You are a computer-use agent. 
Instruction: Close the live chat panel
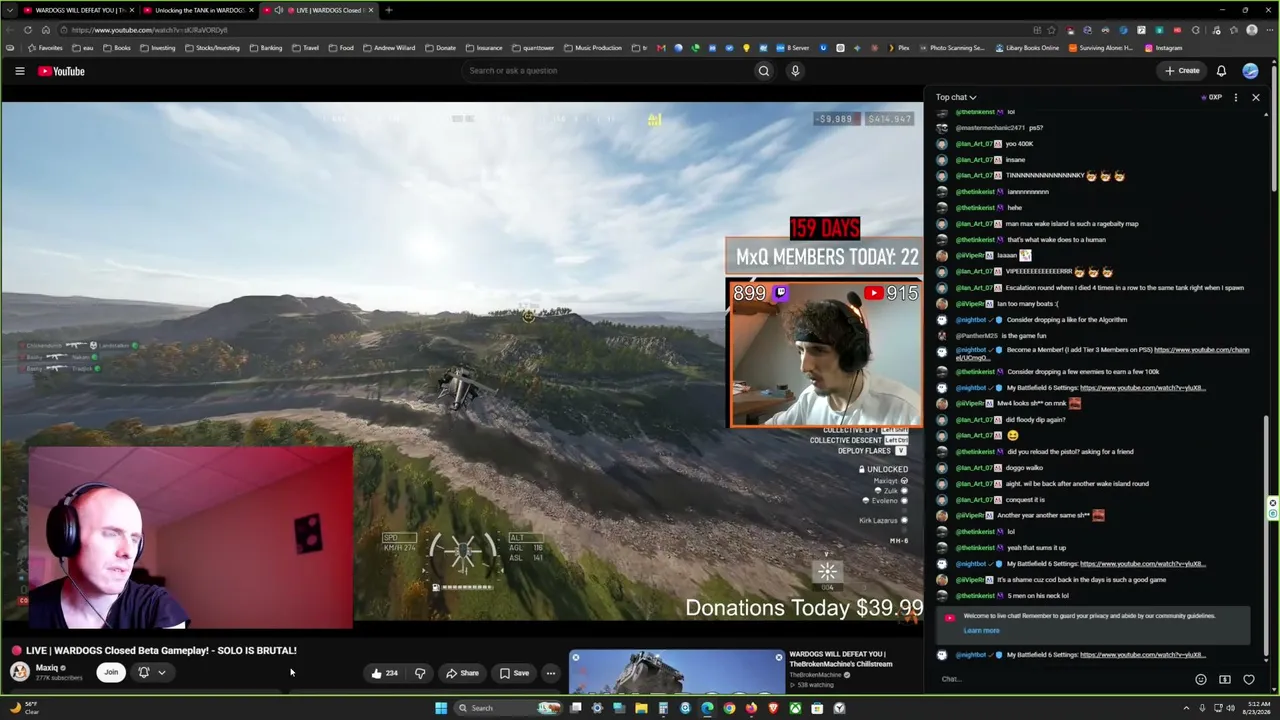(1256, 97)
